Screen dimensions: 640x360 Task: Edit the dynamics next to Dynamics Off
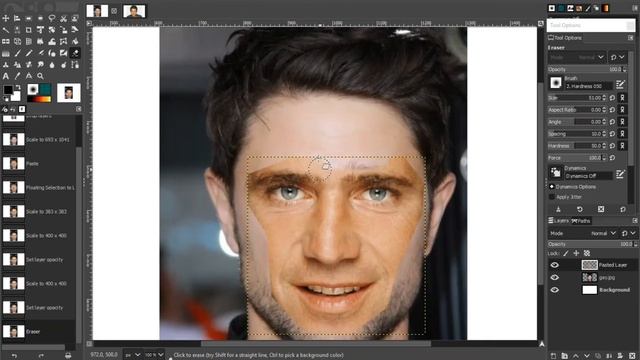(x=620, y=174)
